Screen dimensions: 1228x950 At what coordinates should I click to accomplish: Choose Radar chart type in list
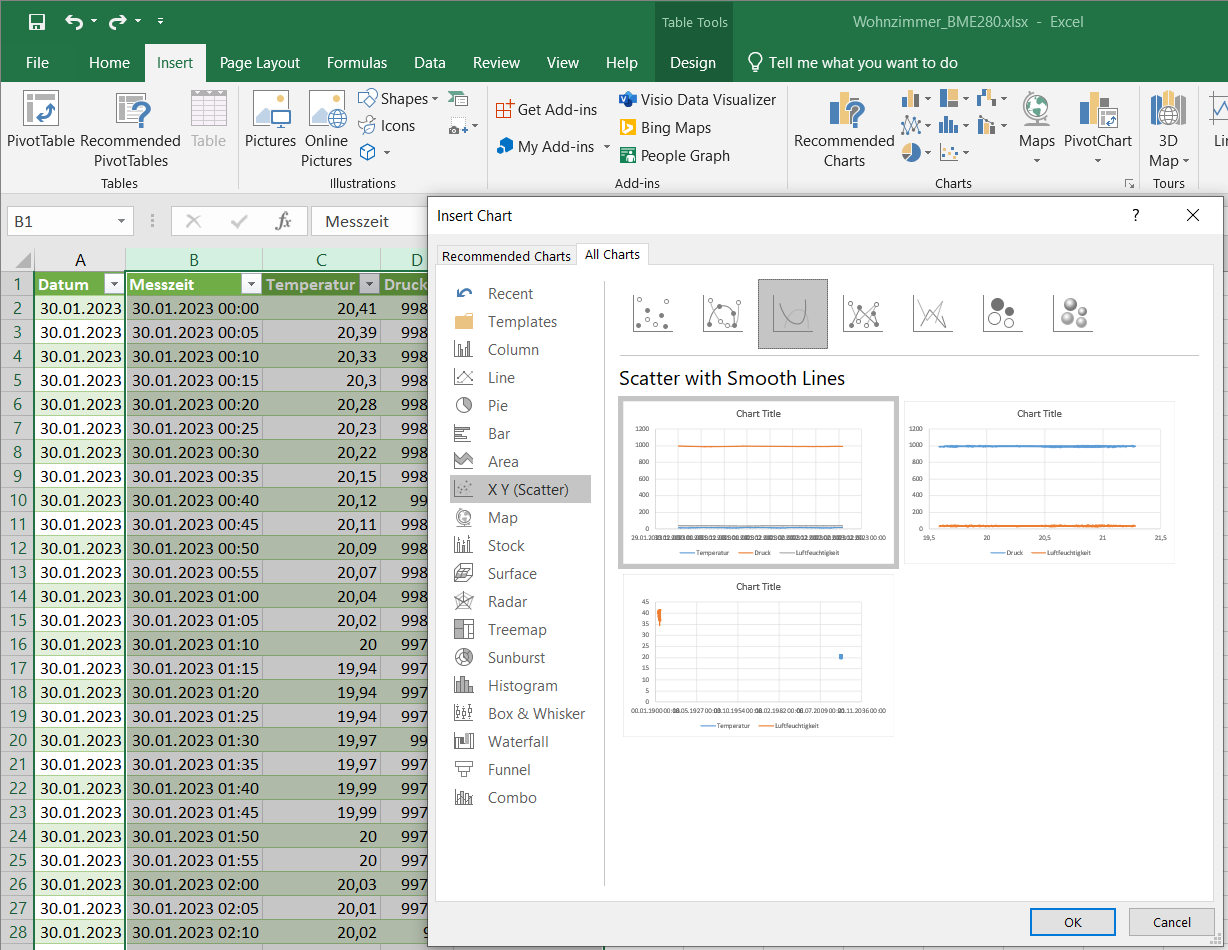click(520, 601)
